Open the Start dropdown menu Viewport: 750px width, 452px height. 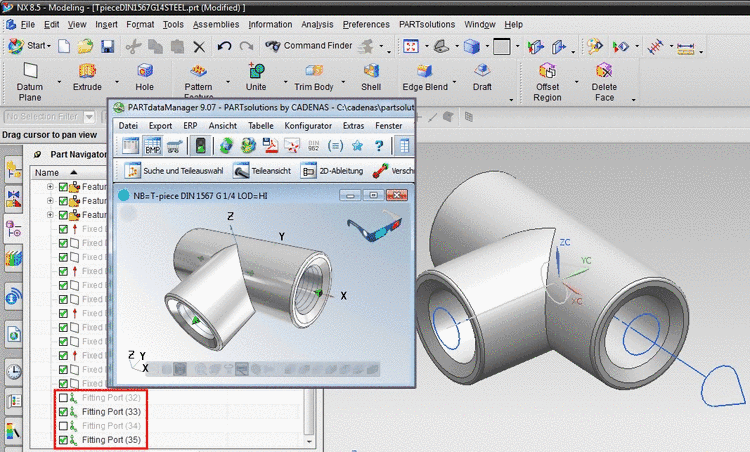pos(30,46)
